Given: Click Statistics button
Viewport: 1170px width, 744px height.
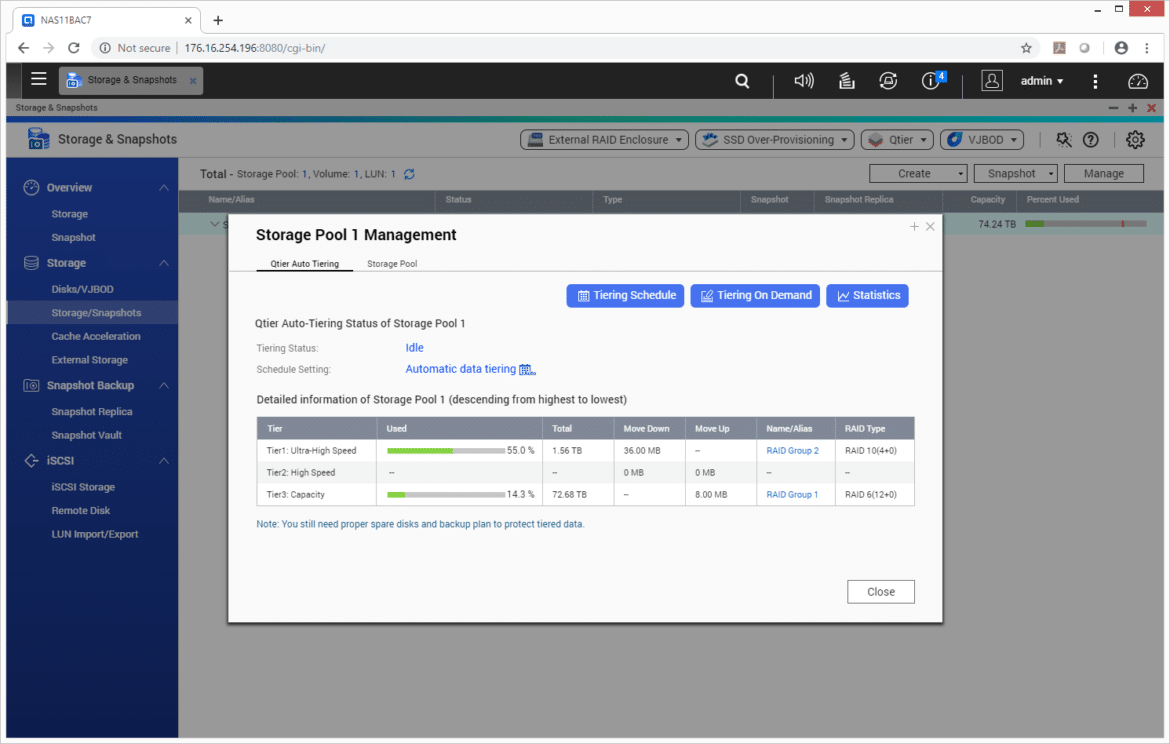Looking at the screenshot, I should 867,296.
